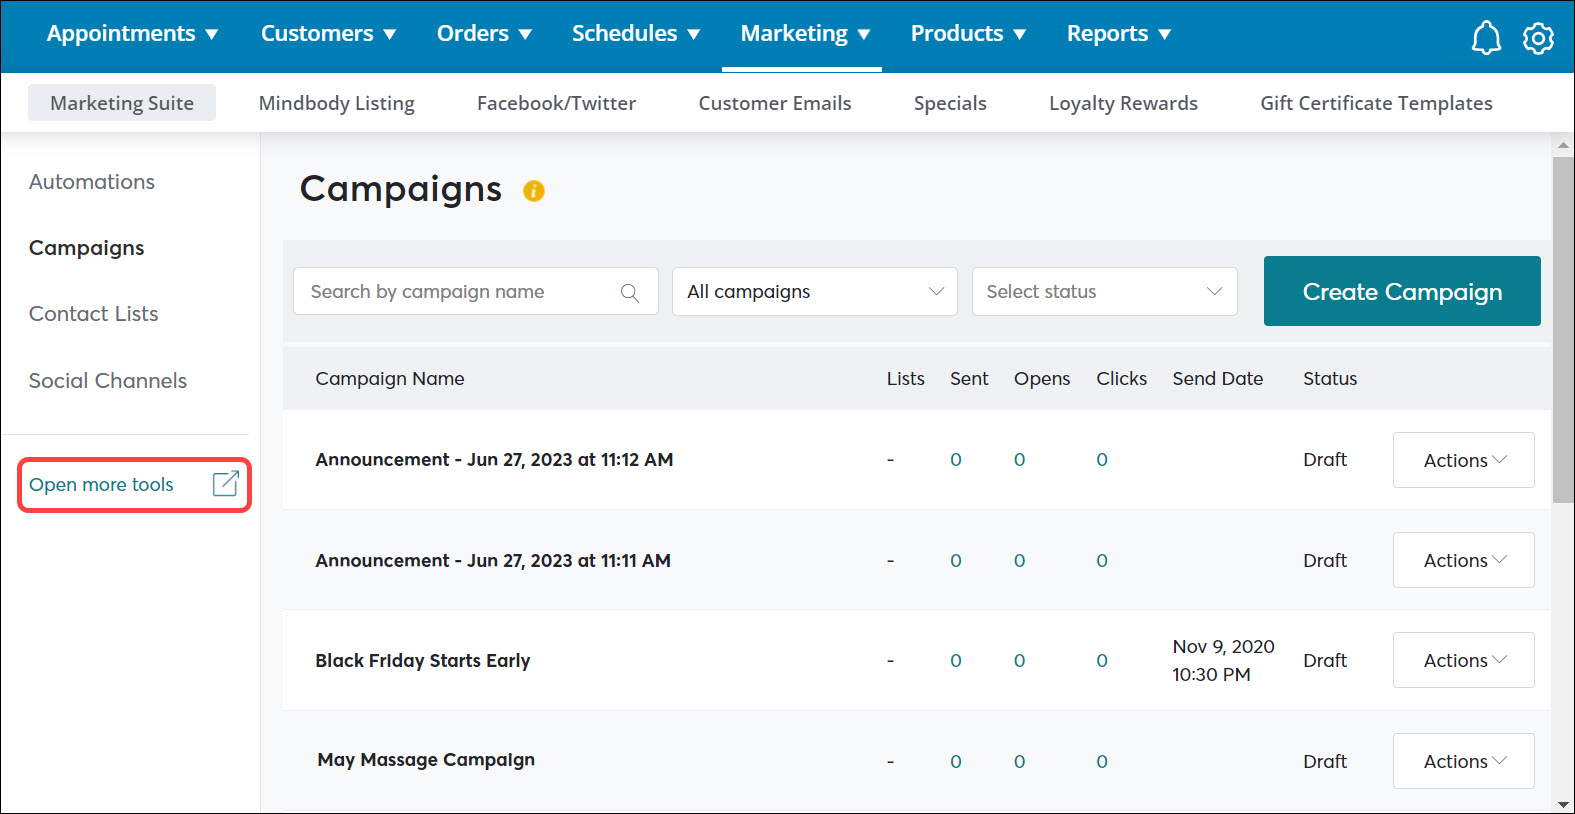
Task: Open the Orders menu
Action: 484,34
